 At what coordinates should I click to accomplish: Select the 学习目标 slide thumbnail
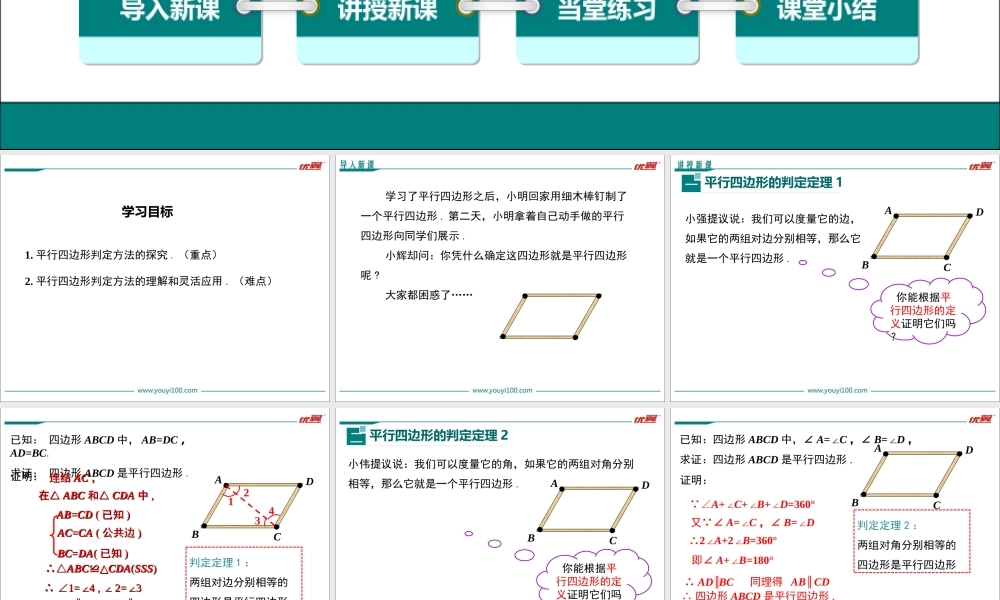(165, 278)
